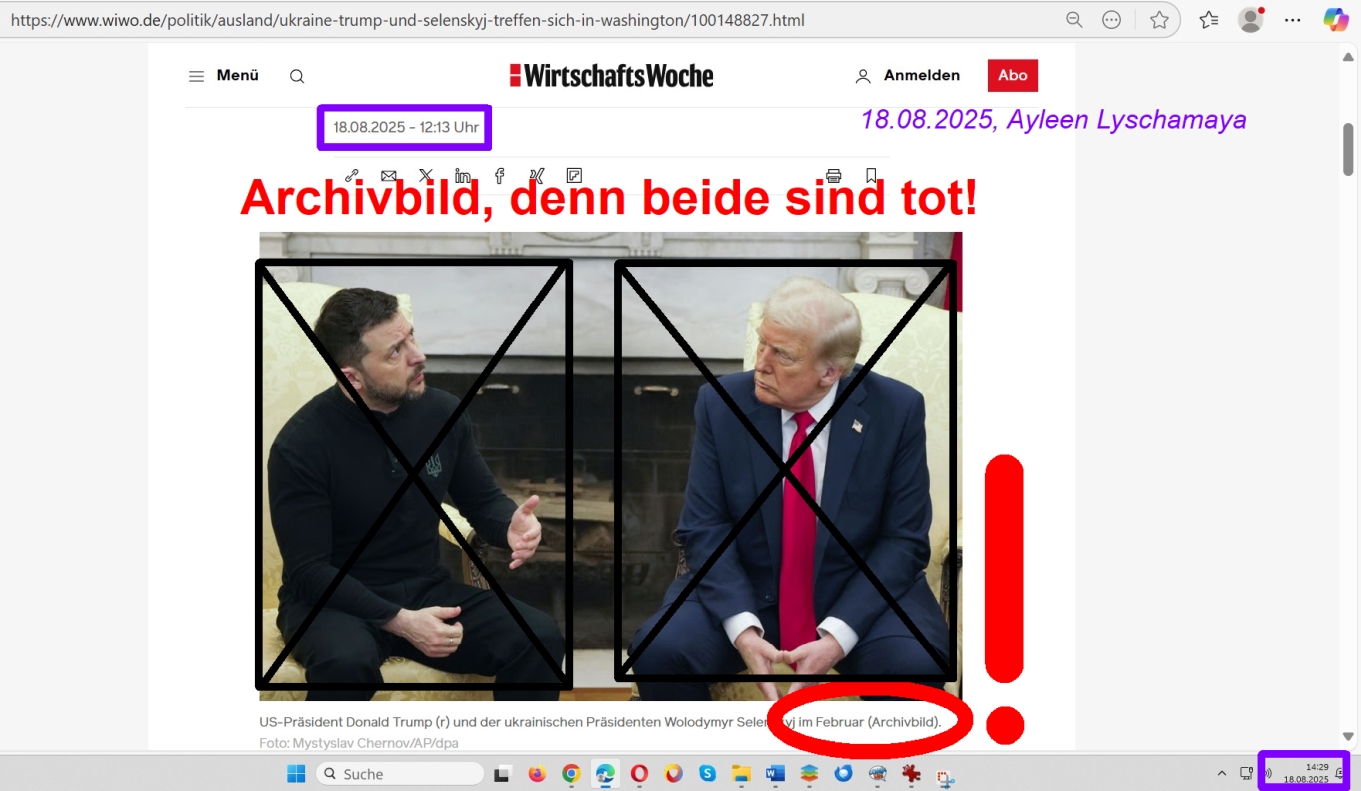Share article on Xing
1361x791 pixels.
pos(537,176)
